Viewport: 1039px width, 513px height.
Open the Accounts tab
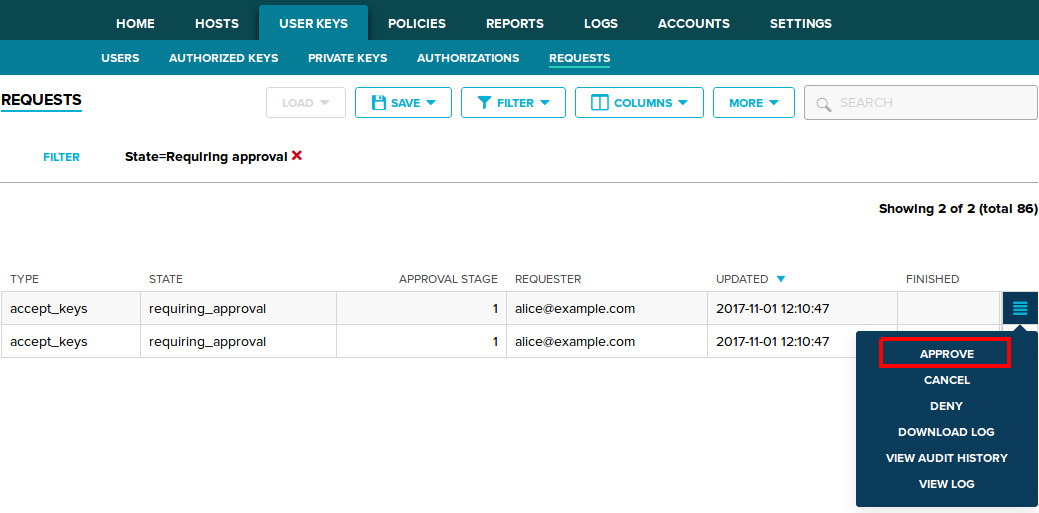coord(694,23)
